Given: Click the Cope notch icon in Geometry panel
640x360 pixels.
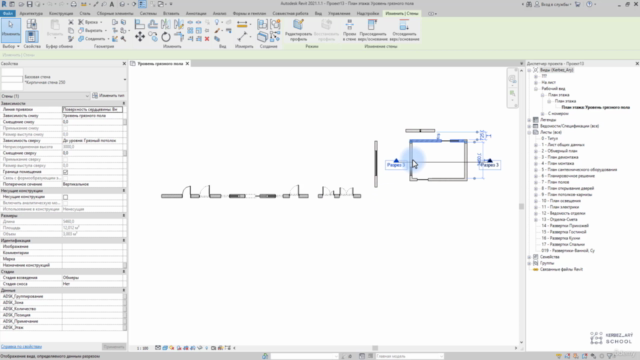Looking at the screenshot, I should 81,22.
